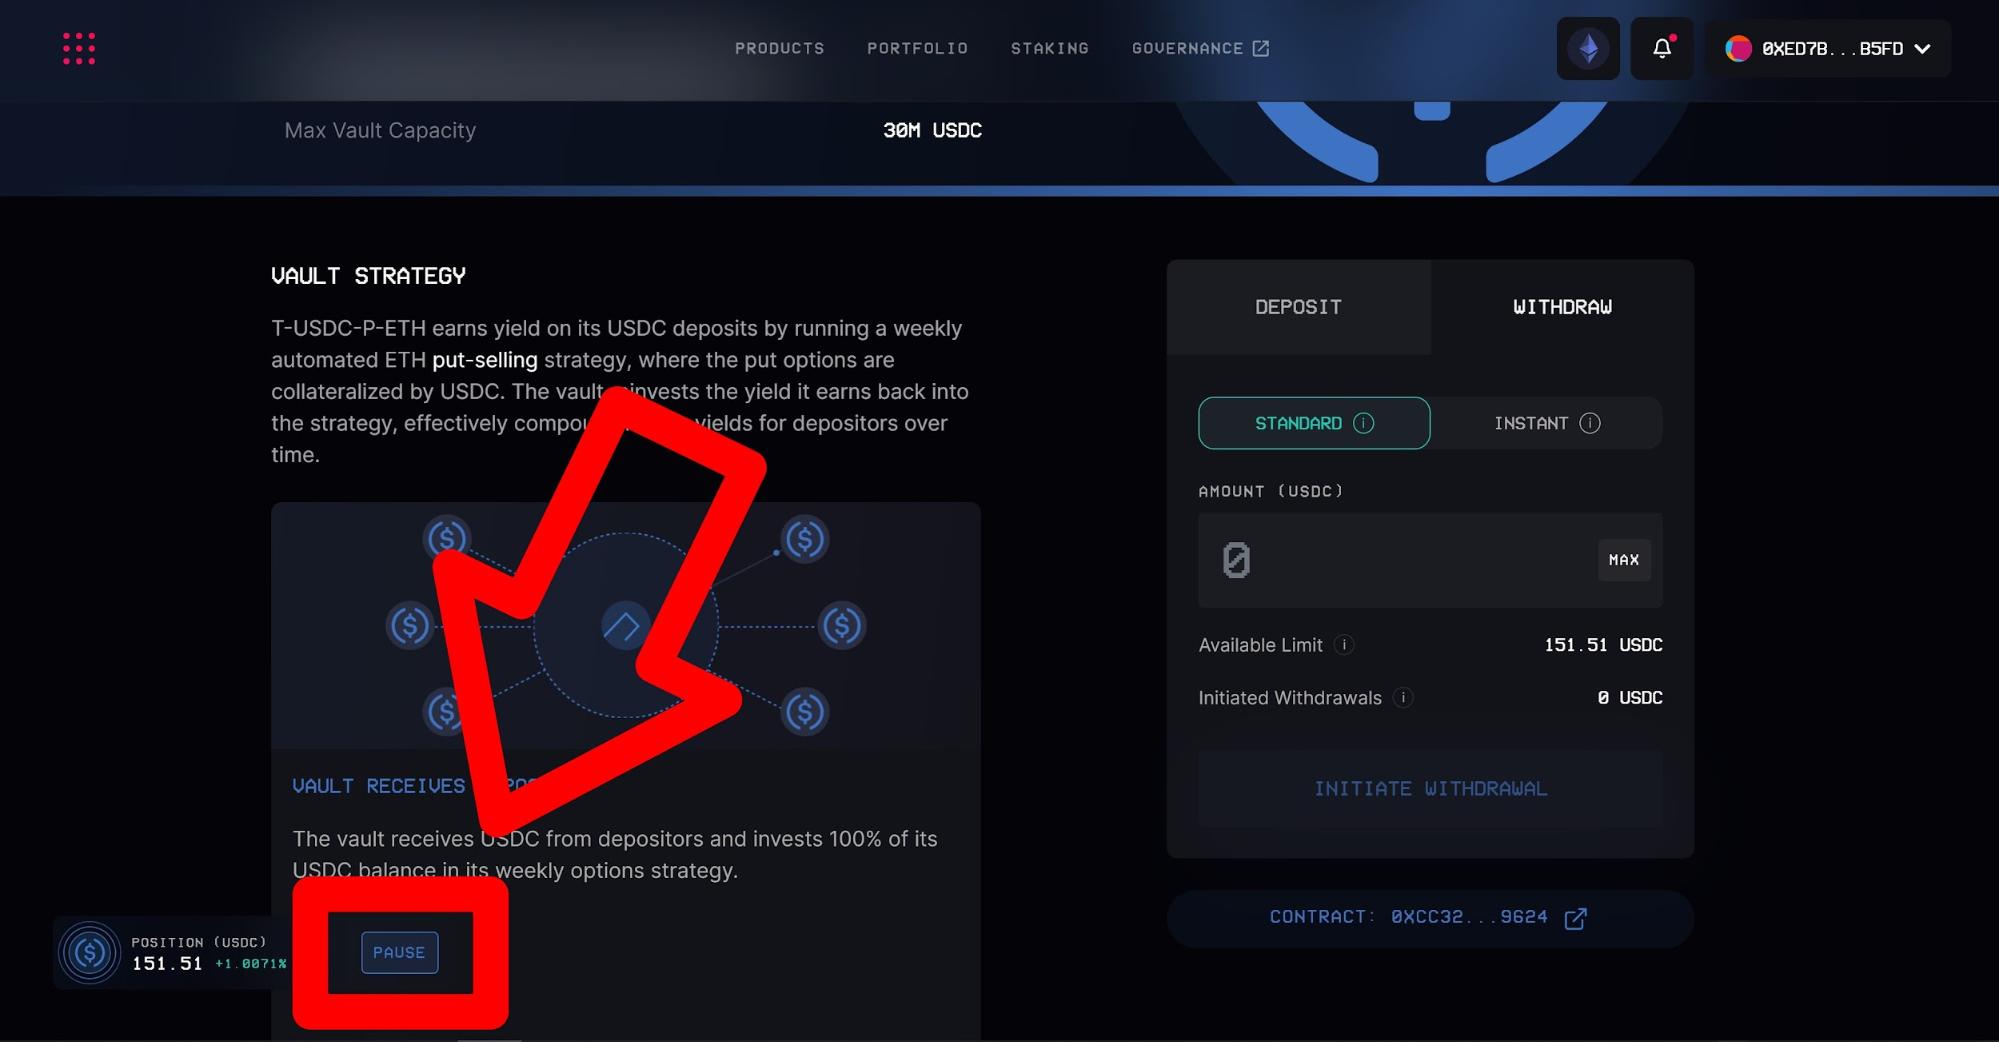
Task: Click the USDC position coin icon
Action: click(89, 953)
